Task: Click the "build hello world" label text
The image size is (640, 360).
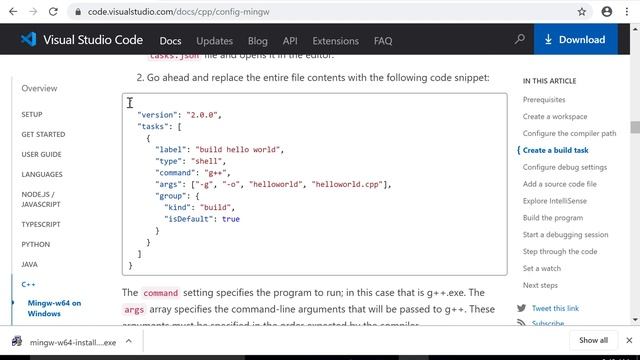Action: 239,149
